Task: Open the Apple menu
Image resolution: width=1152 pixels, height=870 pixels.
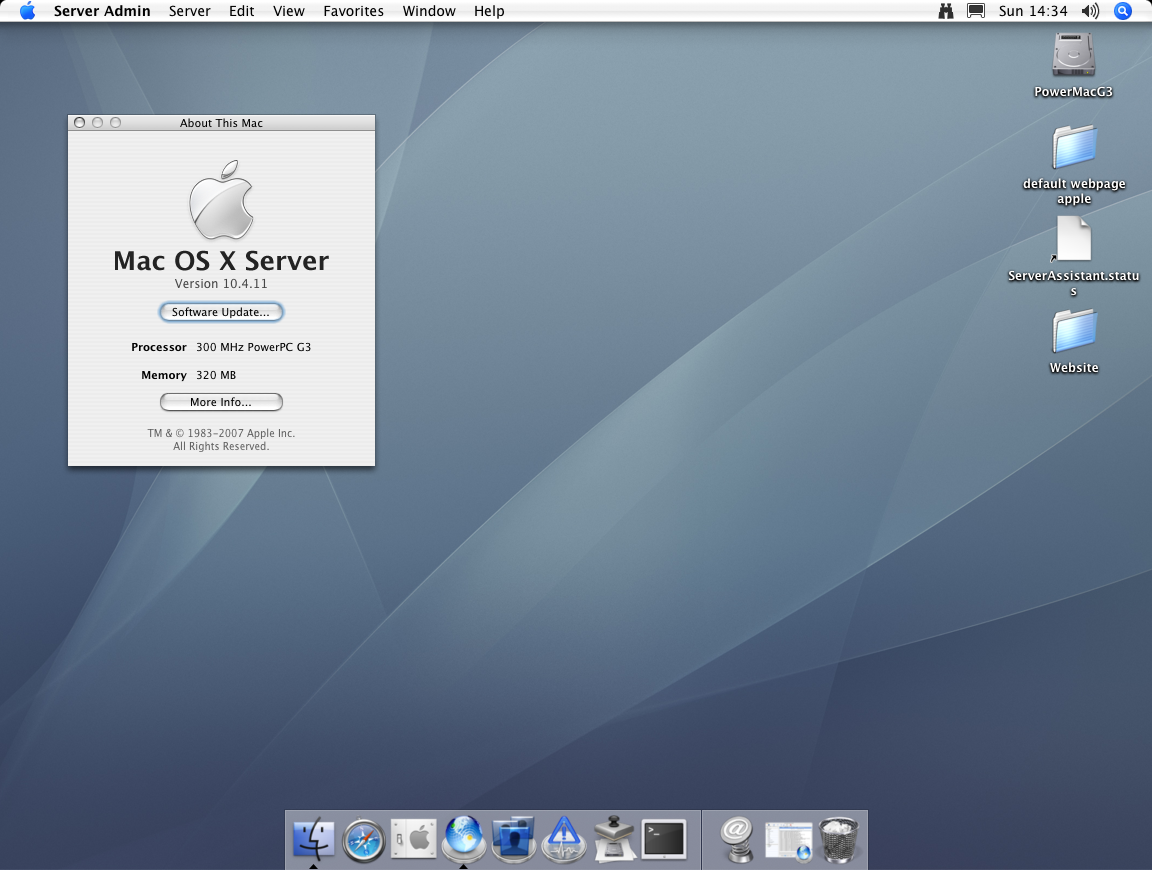Action: pos(27,11)
